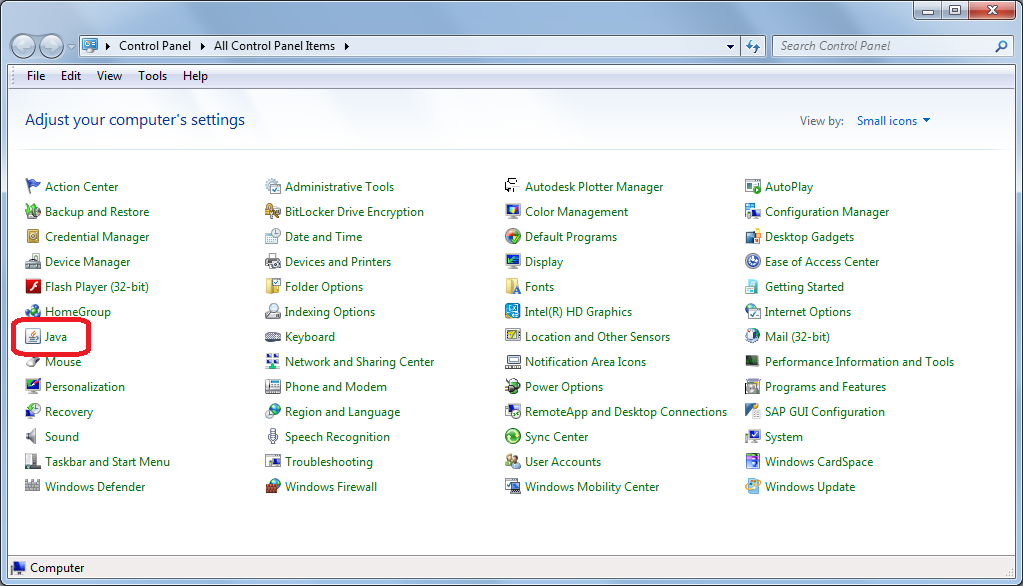Click the Administrative Tools icon
Viewport: 1023px width, 586px height.
[273, 187]
